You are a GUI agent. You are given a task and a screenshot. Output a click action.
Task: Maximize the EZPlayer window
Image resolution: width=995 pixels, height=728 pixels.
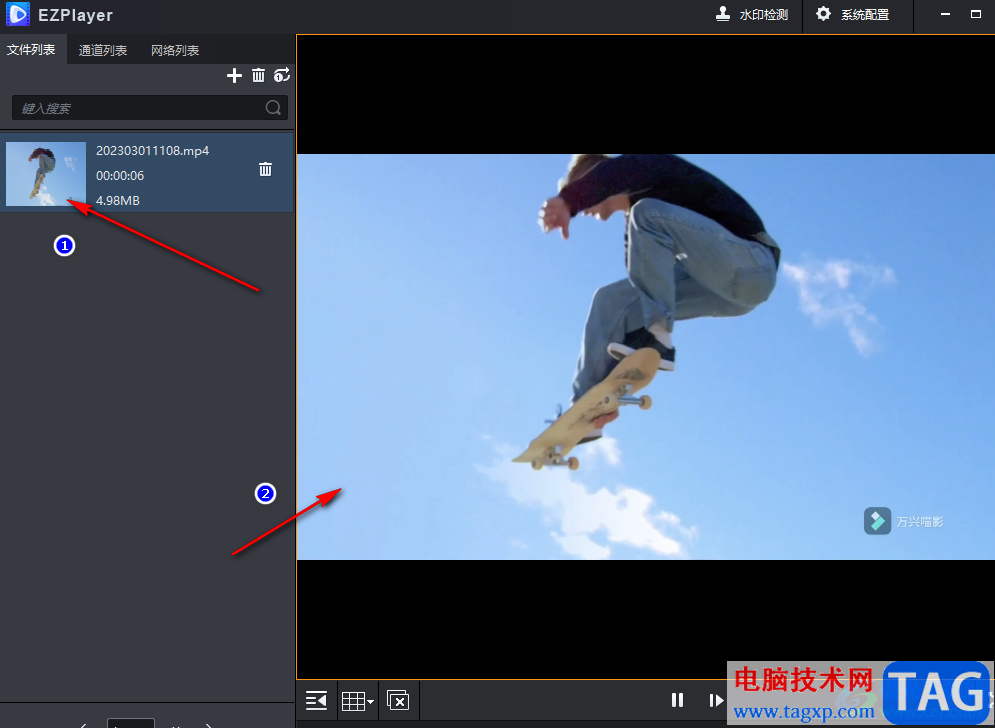coord(976,14)
